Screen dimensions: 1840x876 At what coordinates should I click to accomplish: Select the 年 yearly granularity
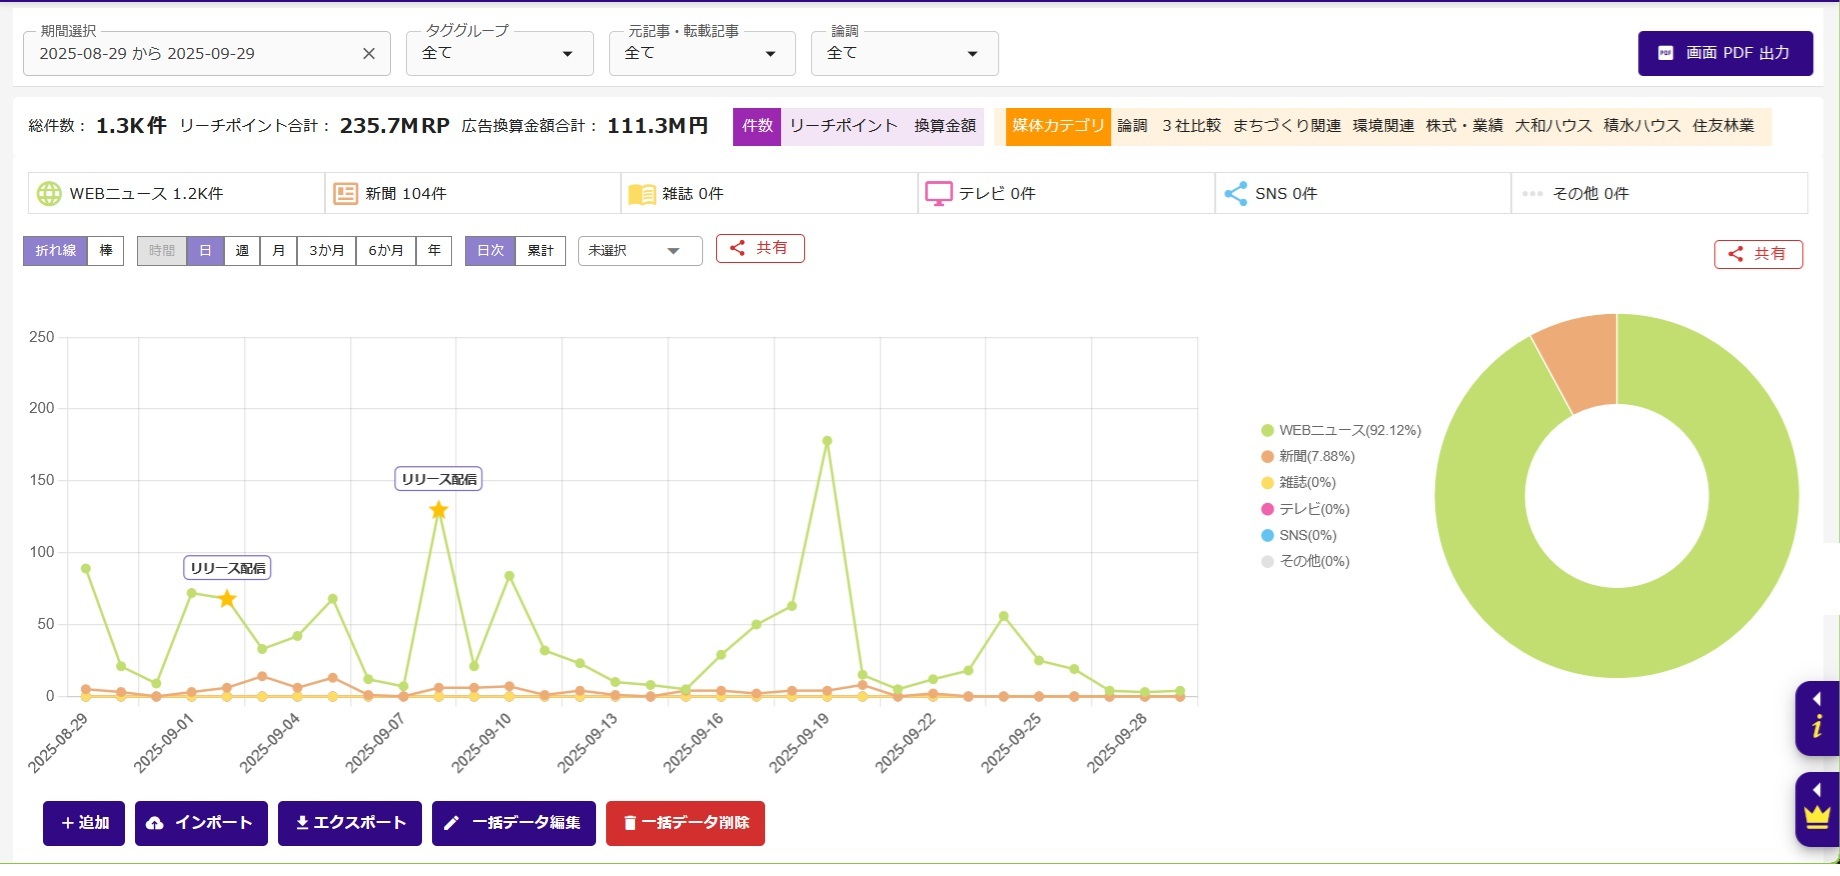pos(434,251)
